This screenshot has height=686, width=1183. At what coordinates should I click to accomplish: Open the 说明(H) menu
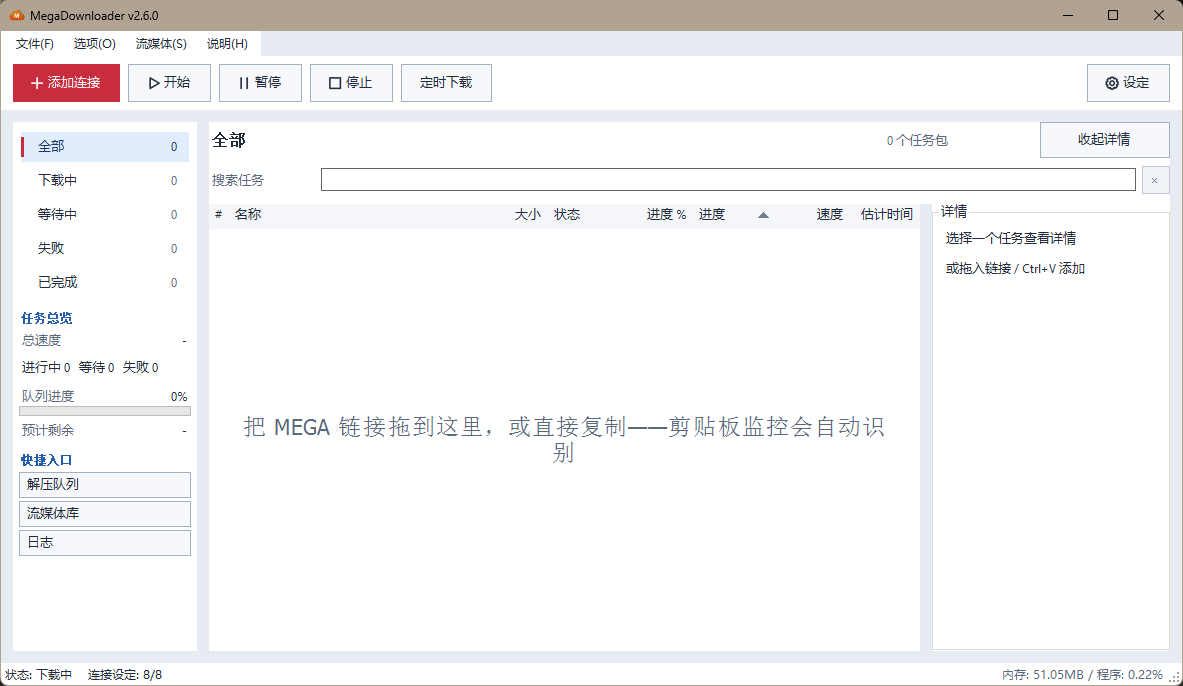pyautogui.click(x=227, y=44)
